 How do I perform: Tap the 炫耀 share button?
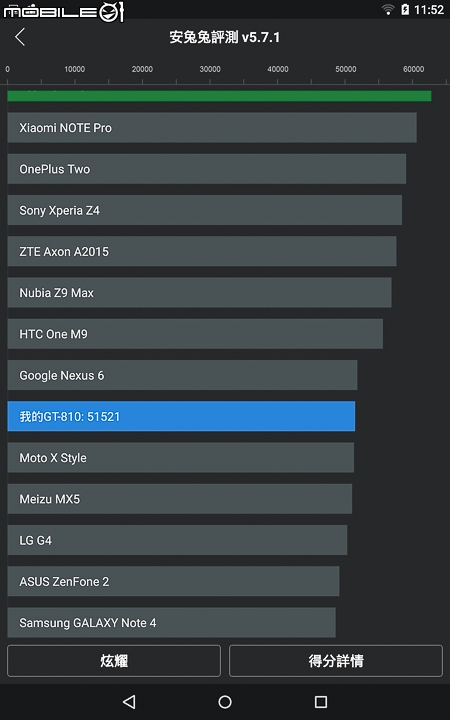click(x=114, y=661)
